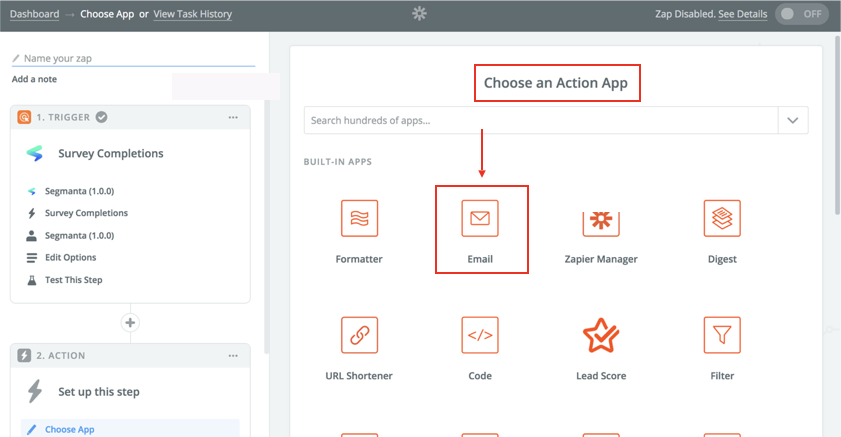This screenshot has height=437, width=841.
Task: Open the See Details link
Action: coord(742,14)
